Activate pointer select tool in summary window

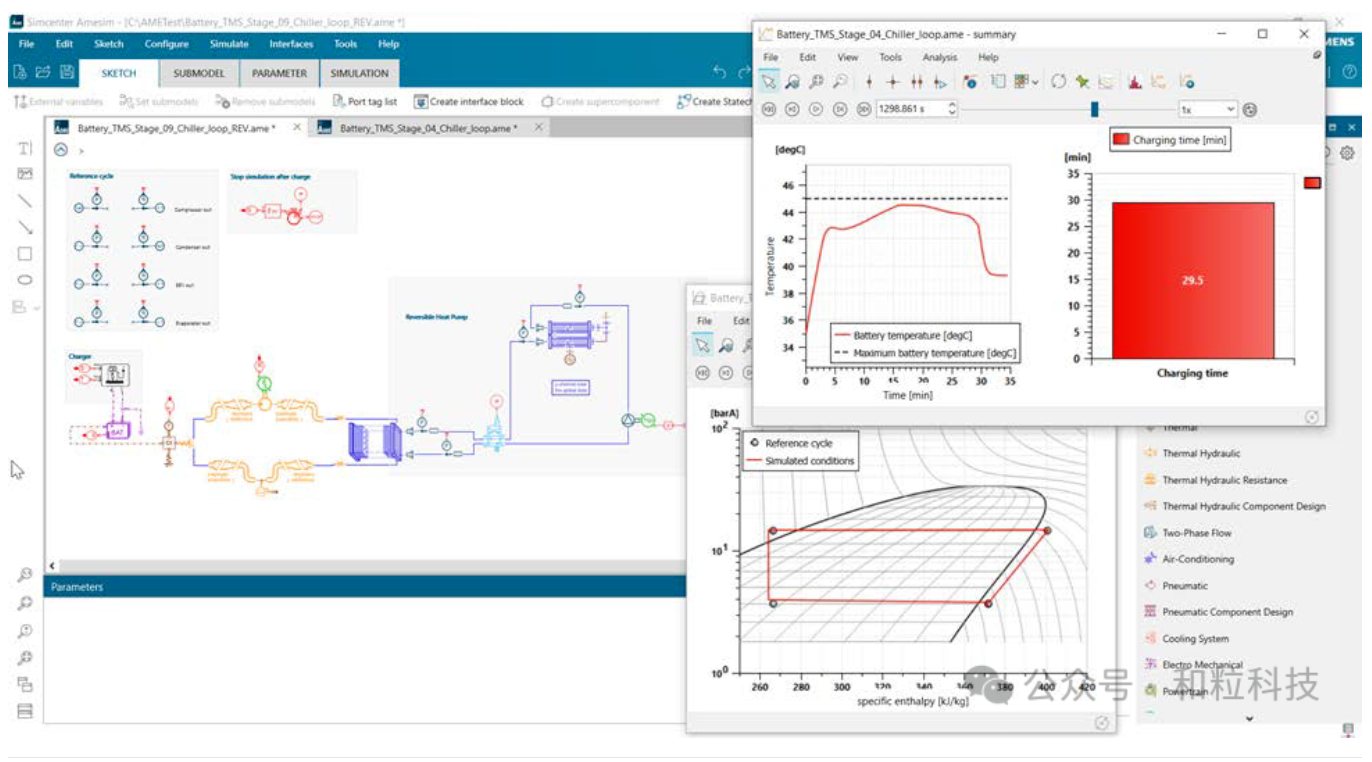(768, 82)
